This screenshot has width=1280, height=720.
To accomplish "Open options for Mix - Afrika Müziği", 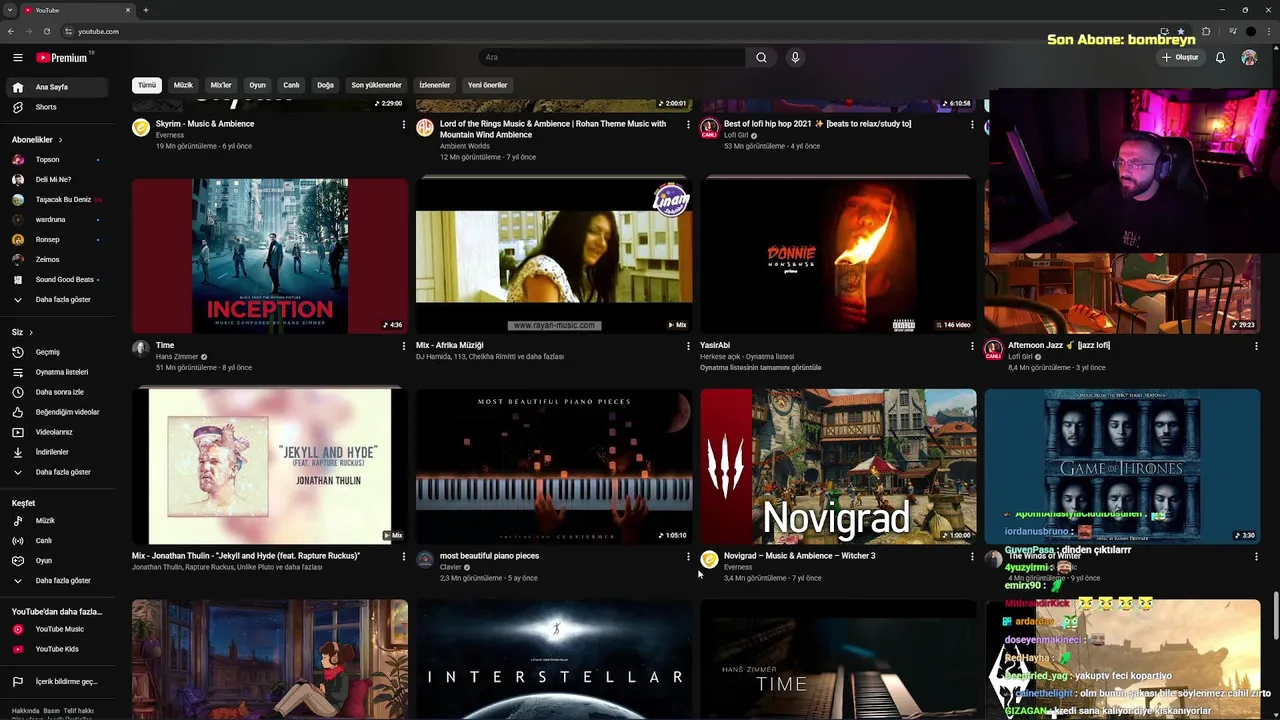I will 688,346.
